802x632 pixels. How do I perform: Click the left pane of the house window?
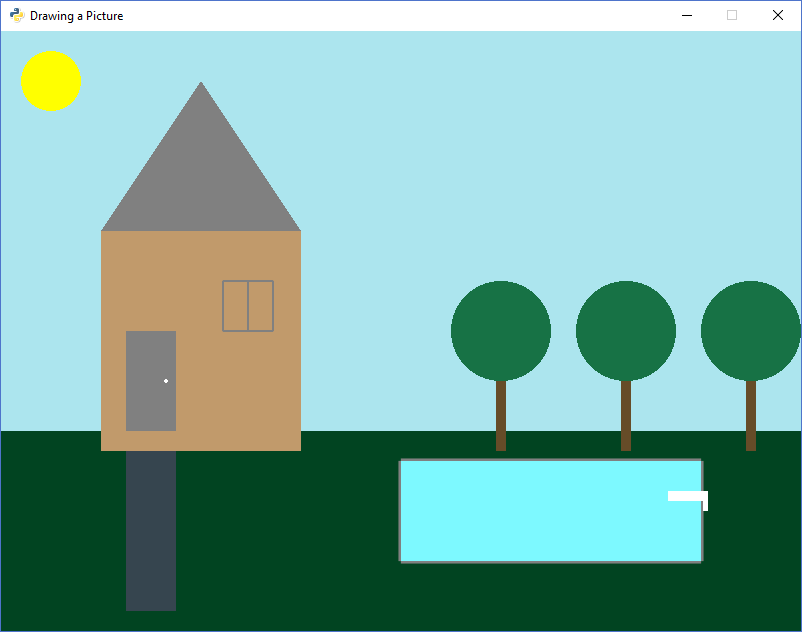click(x=235, y=306)
